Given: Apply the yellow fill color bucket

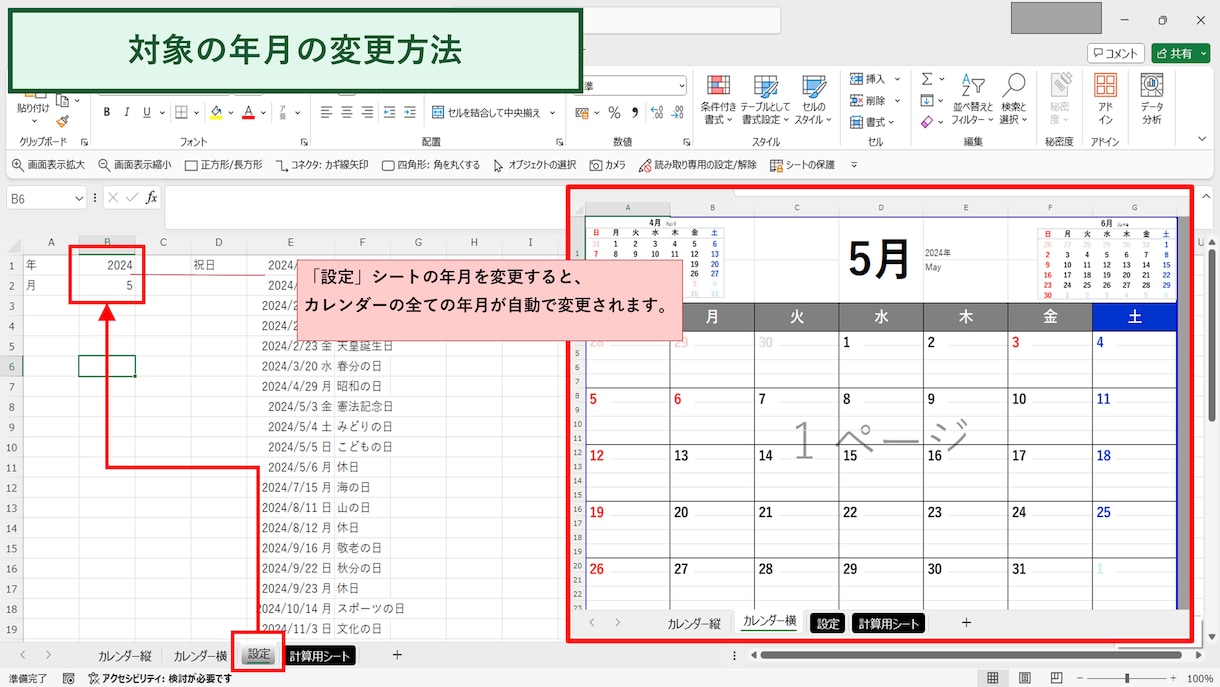Looking at the screenshot, I should 216,112.
